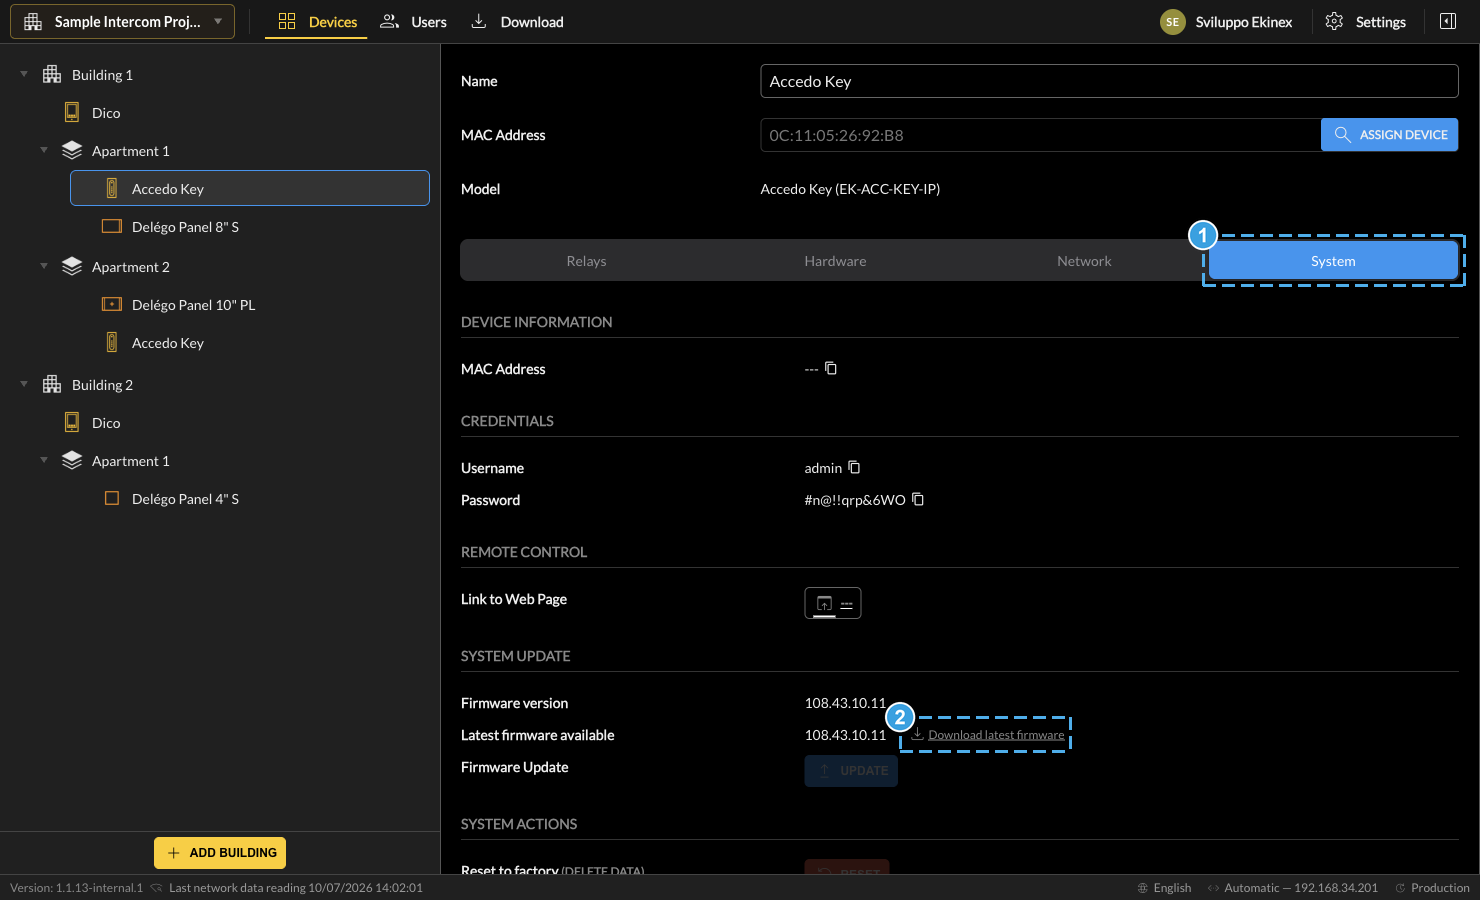Click the Add Building button
Viewport: 1480px width, 900px height.
pyautogui.click(x=220, y=853)
